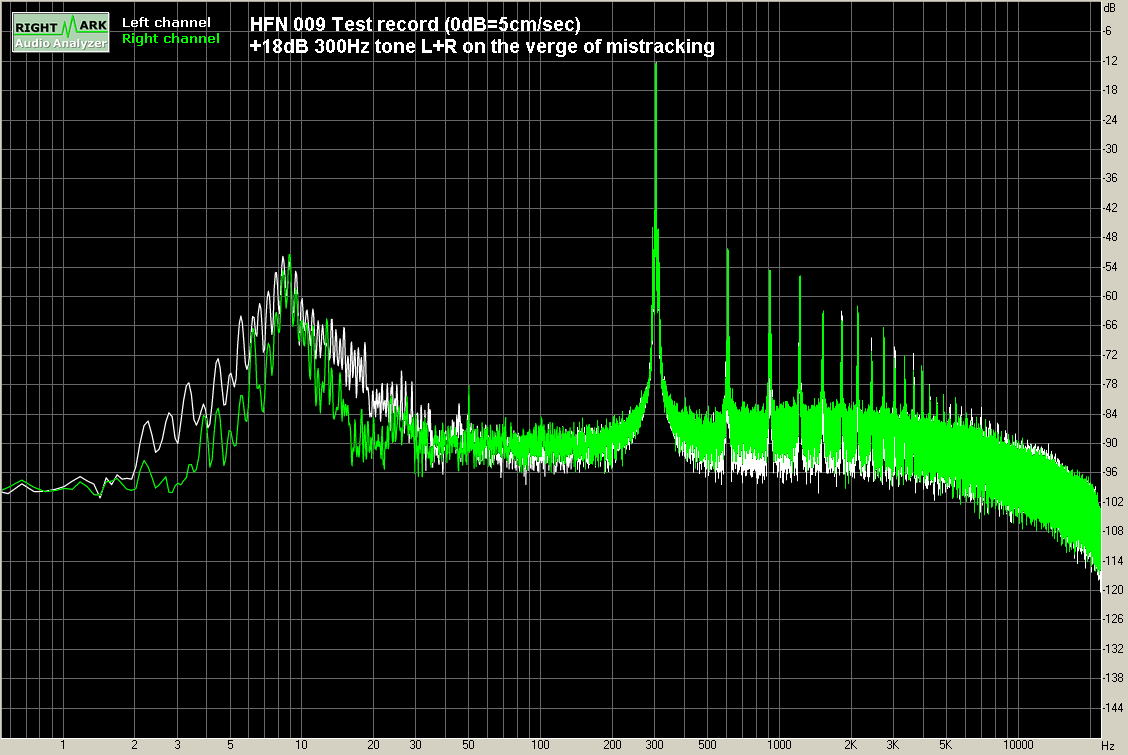The image size is (1128, 755).
Task: Click the "Hz" axis unit label
Action: pos(1108,746)
